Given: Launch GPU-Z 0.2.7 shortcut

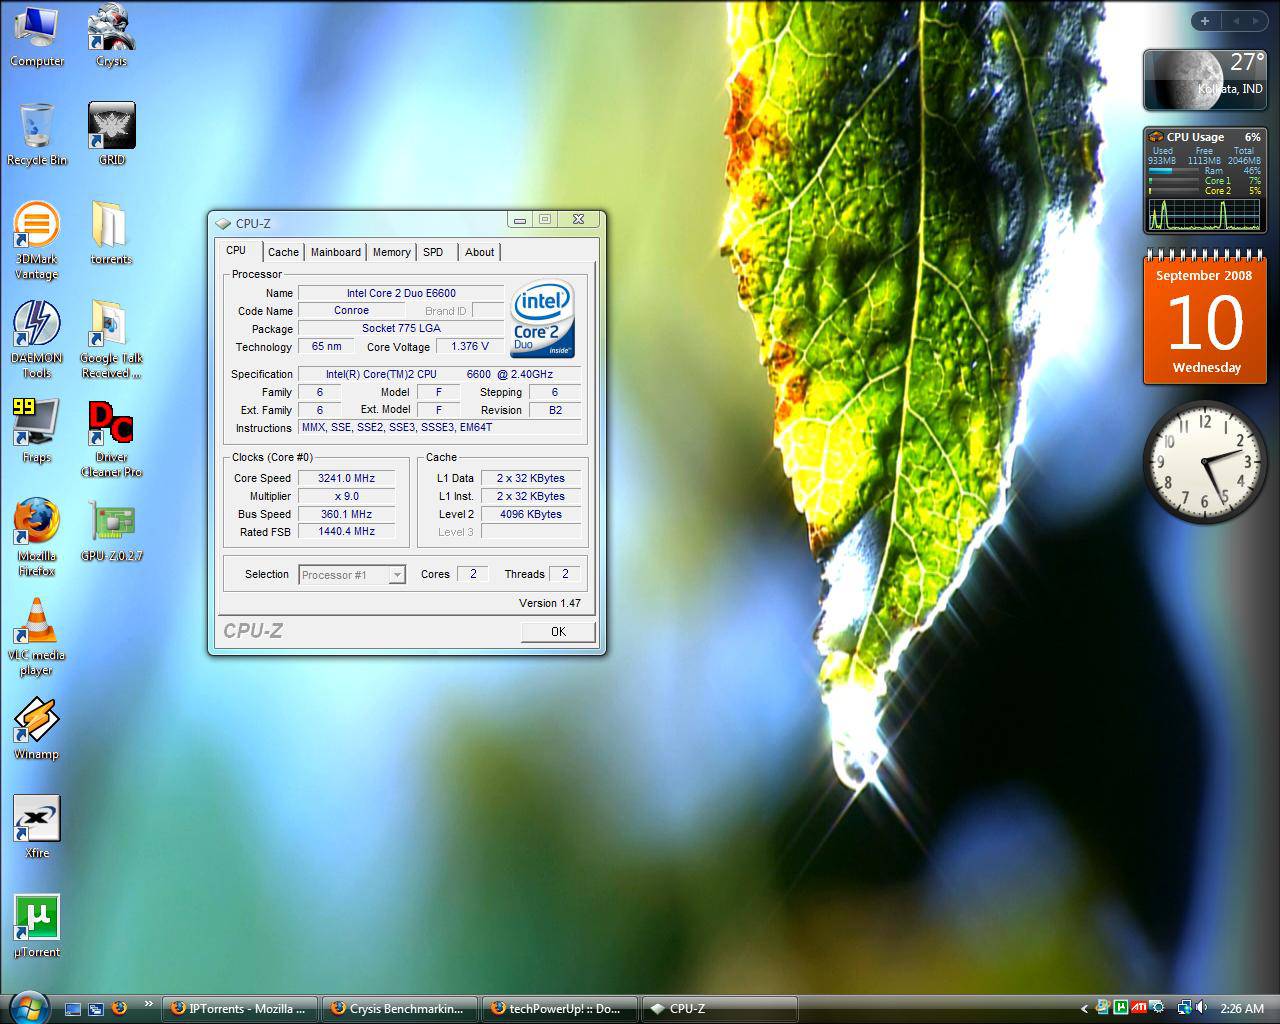Looking at the screenshot, I should (x=111, y=530).
